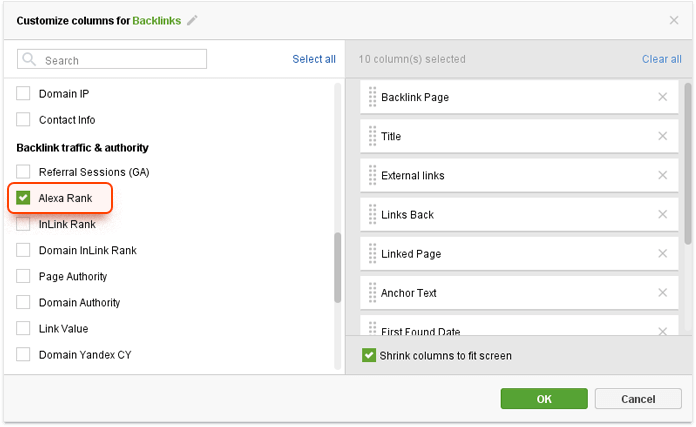Click the left column list scrollbar thumb

(338, 268)
